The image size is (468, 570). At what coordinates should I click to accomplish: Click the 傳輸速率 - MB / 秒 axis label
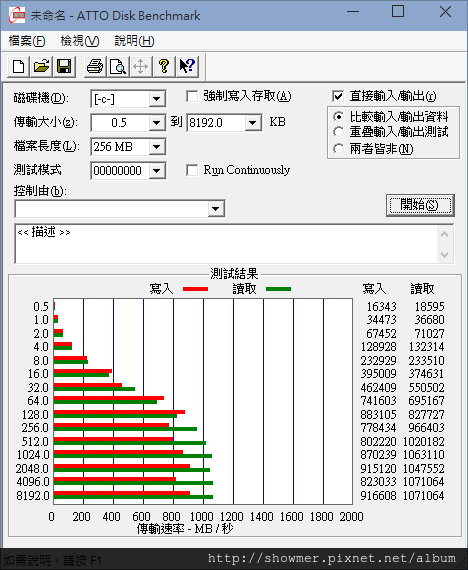(185, 529)
